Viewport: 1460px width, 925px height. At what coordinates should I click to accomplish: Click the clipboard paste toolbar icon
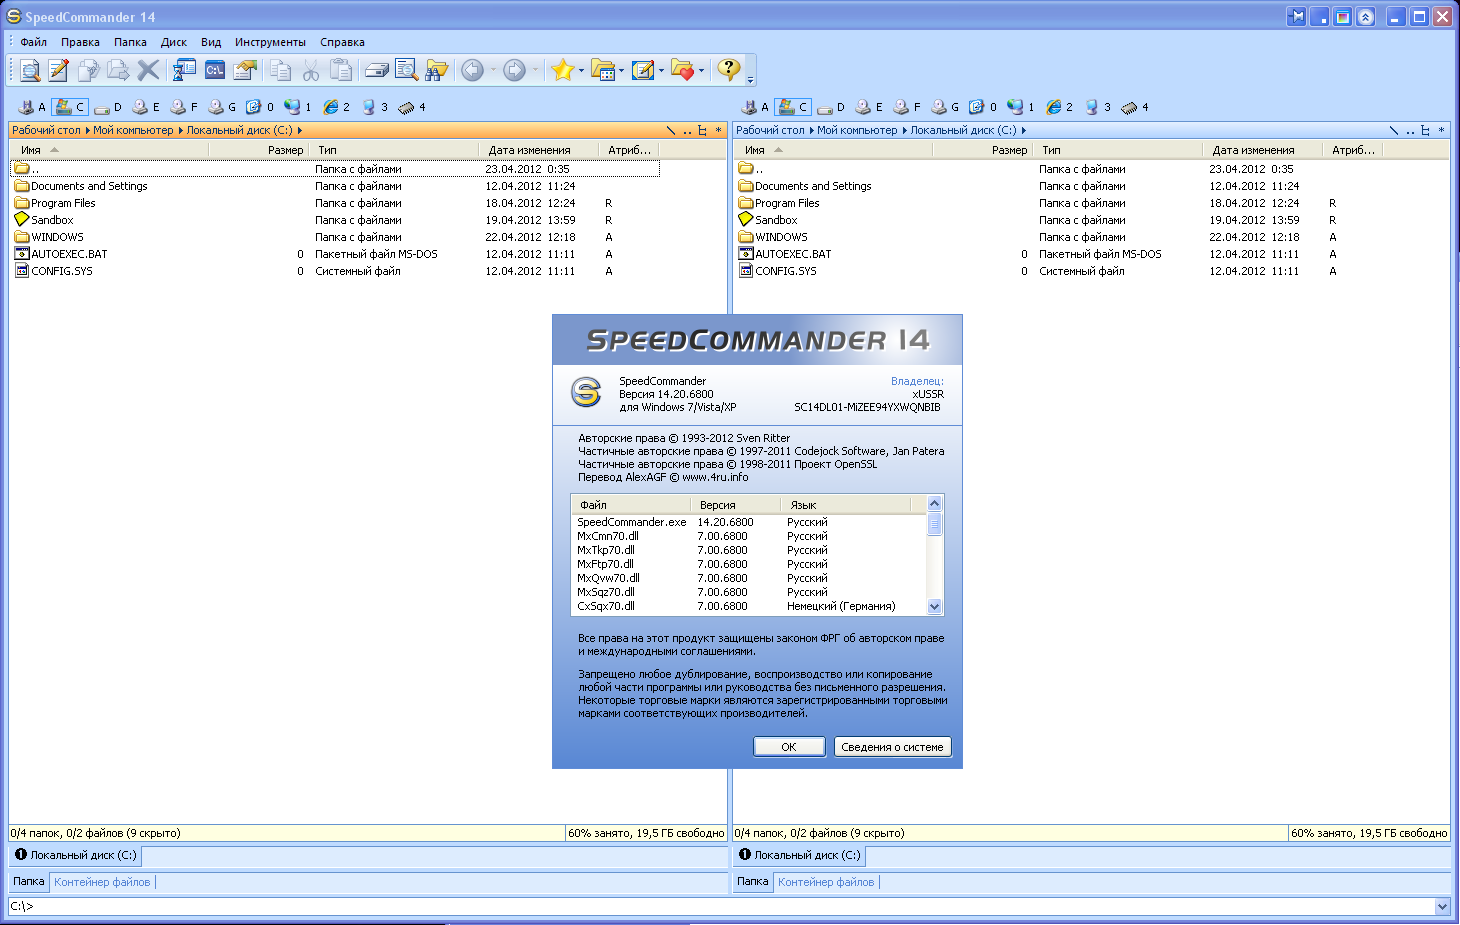tap(341, 70)
